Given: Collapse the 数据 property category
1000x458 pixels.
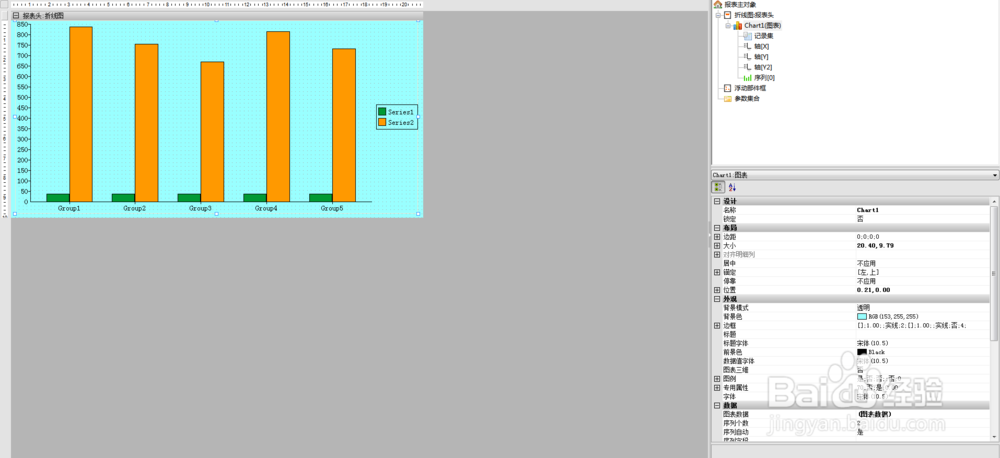Looking at the screenshot, I should click(x=717, y=405).
